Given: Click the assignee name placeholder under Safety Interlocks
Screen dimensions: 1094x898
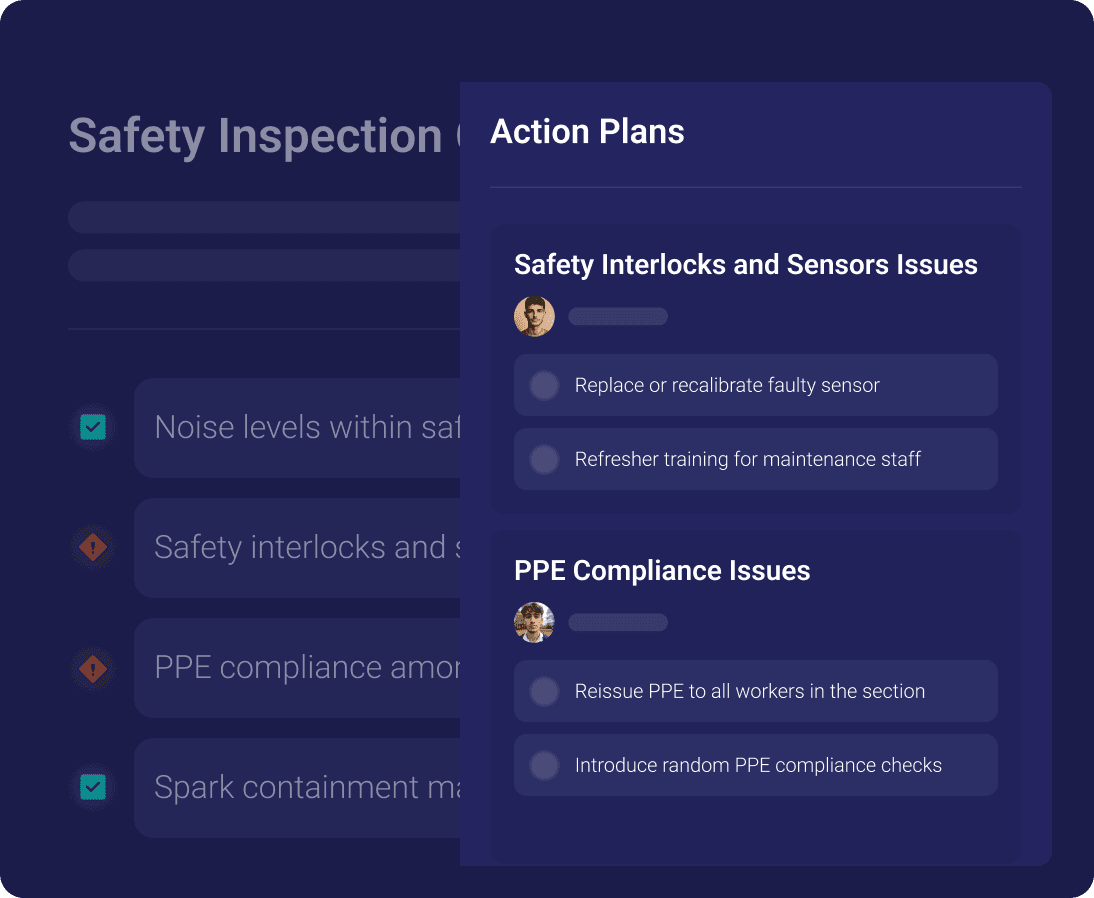Looking at the screenshot, I should (618, 317).
